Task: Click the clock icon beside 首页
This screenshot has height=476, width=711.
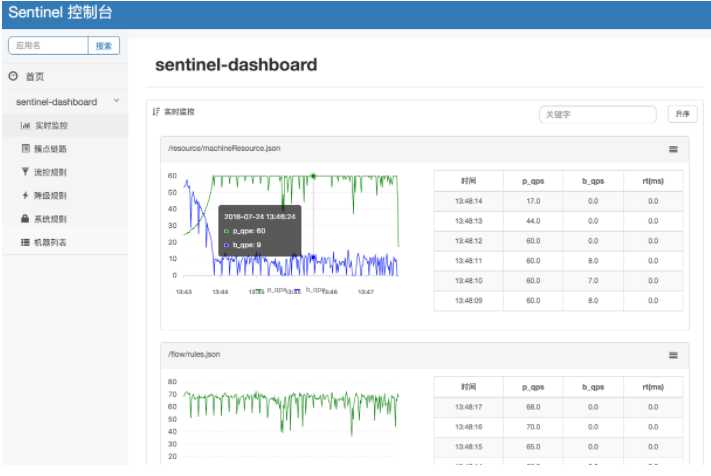Action: (x=13, y=76)
